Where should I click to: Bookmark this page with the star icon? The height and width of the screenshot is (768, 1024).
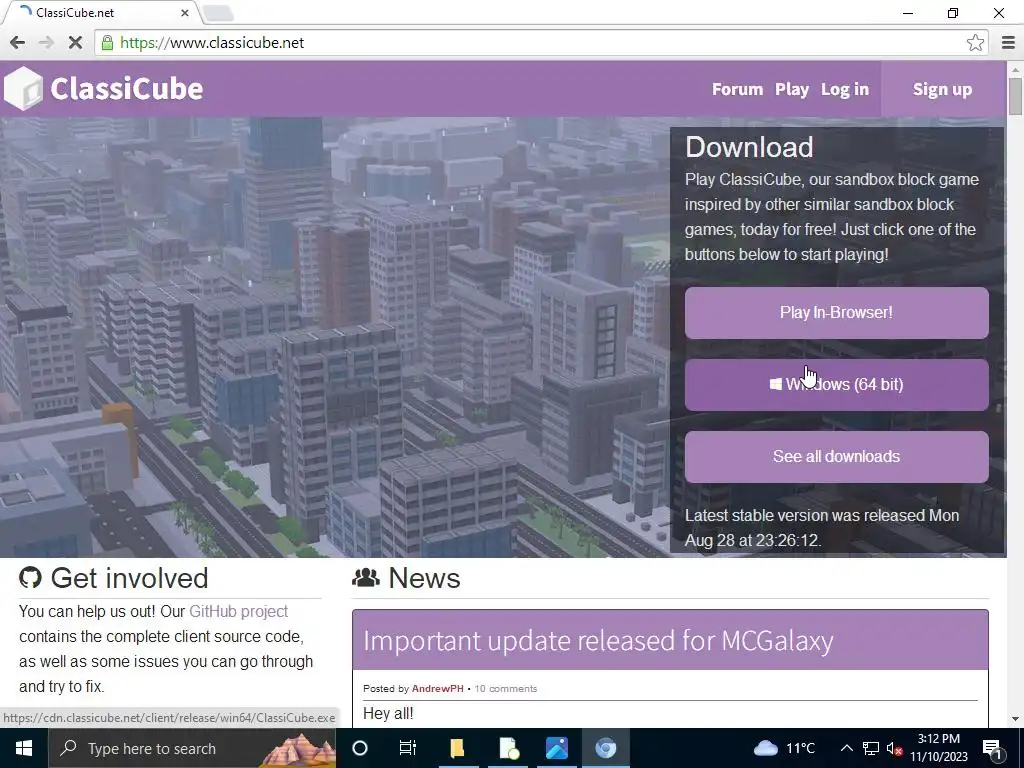[x=975, y=43]
